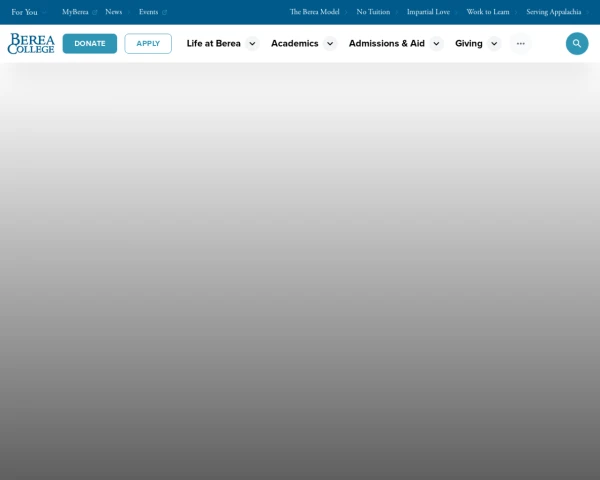Viewport: 600px width, 480px height.
Task: Open the Life at Berea menu
Action: point(213,44)
